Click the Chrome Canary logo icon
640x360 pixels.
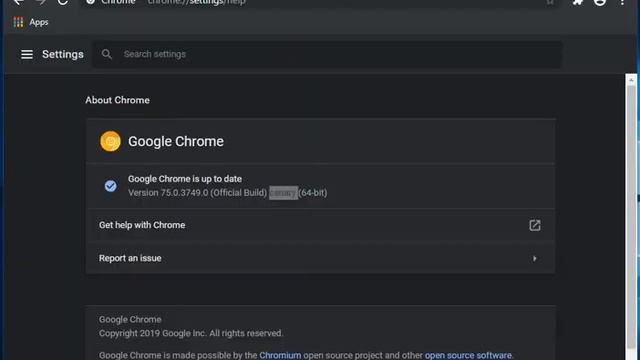pos(110,141)
